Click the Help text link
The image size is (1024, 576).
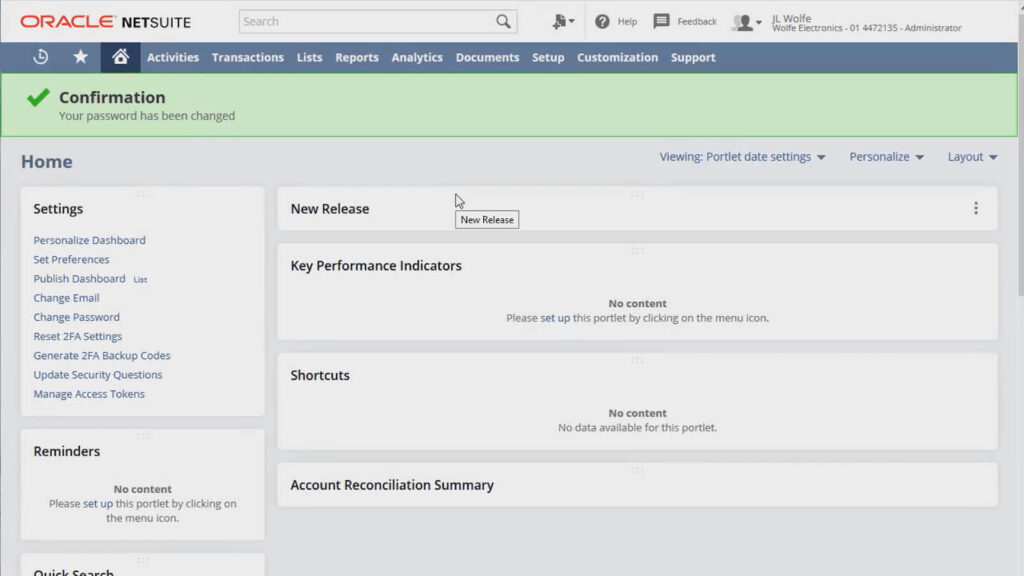click(x=627, y=22)
